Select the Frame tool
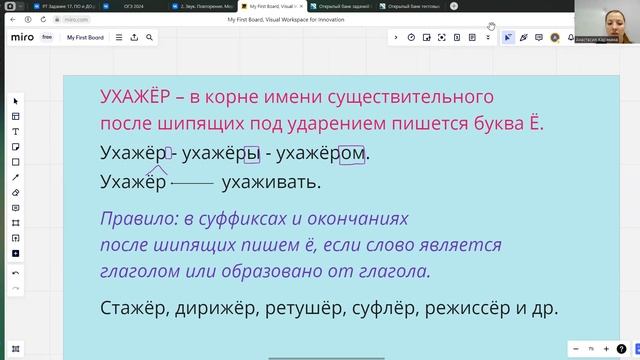640x360 pixels. tap(16, 223)
